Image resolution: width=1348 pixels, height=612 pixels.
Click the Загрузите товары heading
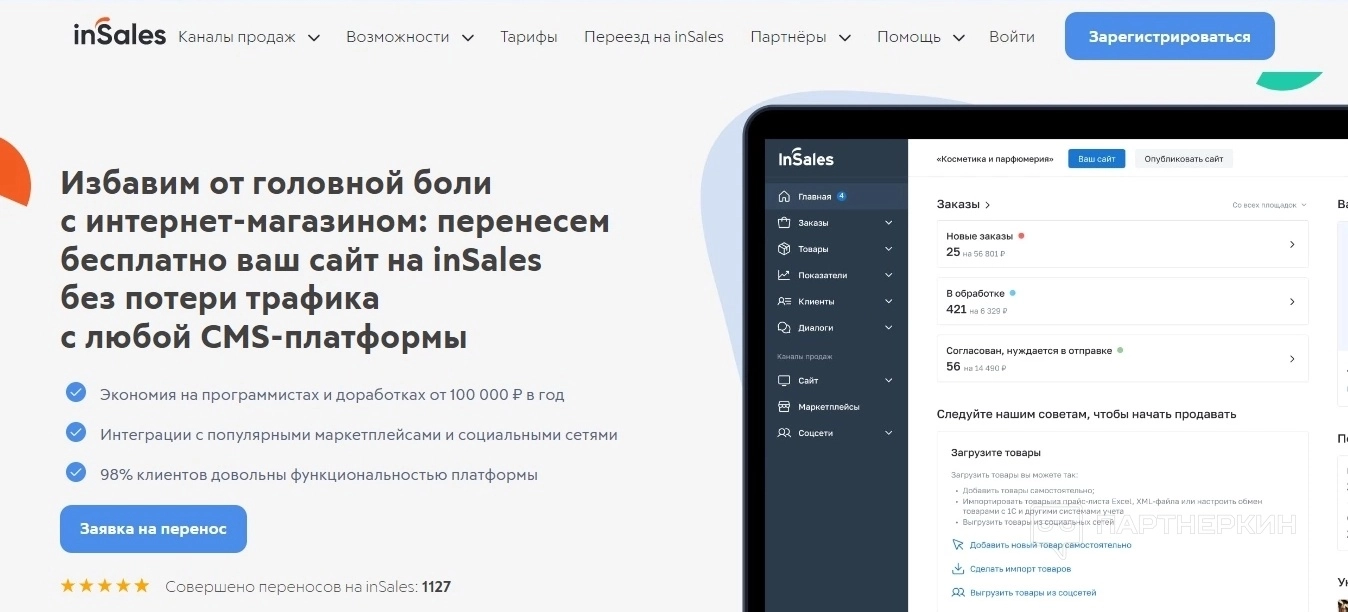click(996, 453)
